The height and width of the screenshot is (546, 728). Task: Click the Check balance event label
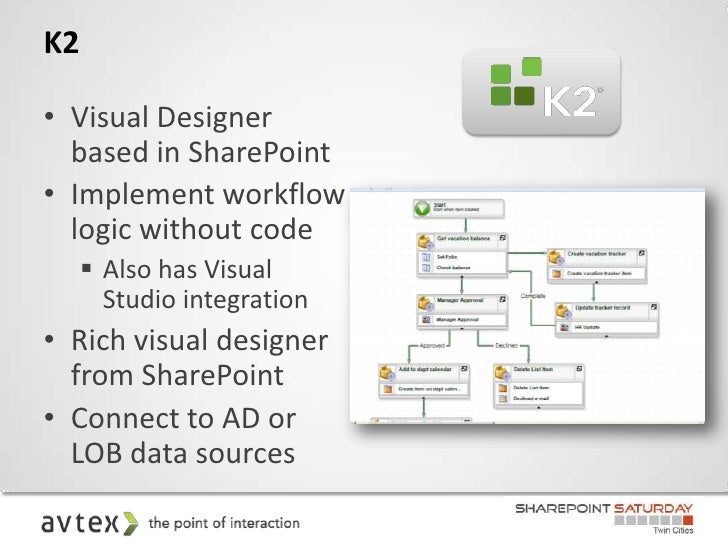(x=453, y=268)
